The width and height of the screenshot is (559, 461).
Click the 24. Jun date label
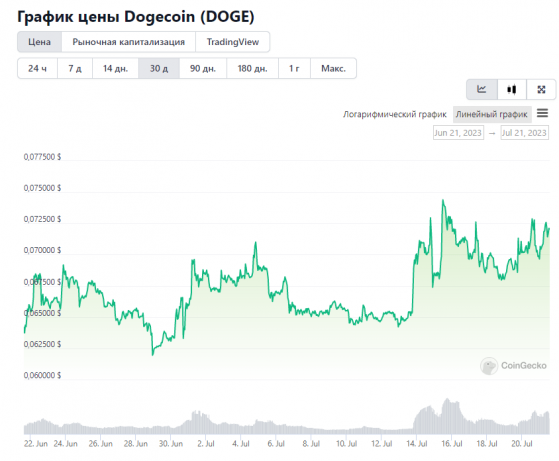point(66,444)
